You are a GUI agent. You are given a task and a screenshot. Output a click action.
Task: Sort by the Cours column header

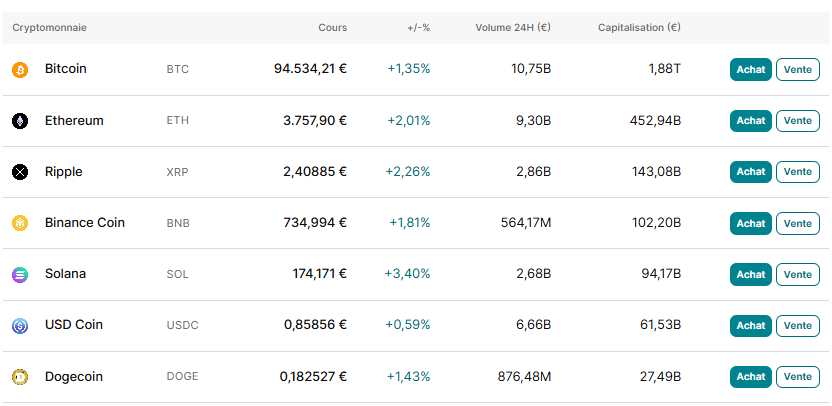(333, 28)
